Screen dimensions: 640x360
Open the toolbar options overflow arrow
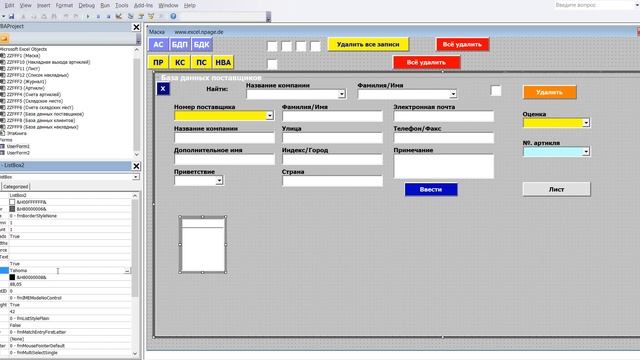(x=268, y=17)
